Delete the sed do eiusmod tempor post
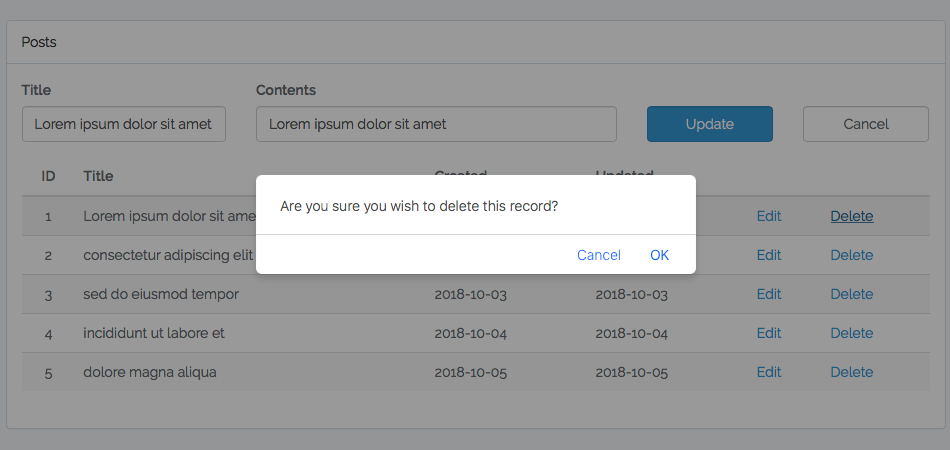Viewport: 950px width, 450px height. pos(851,294)
